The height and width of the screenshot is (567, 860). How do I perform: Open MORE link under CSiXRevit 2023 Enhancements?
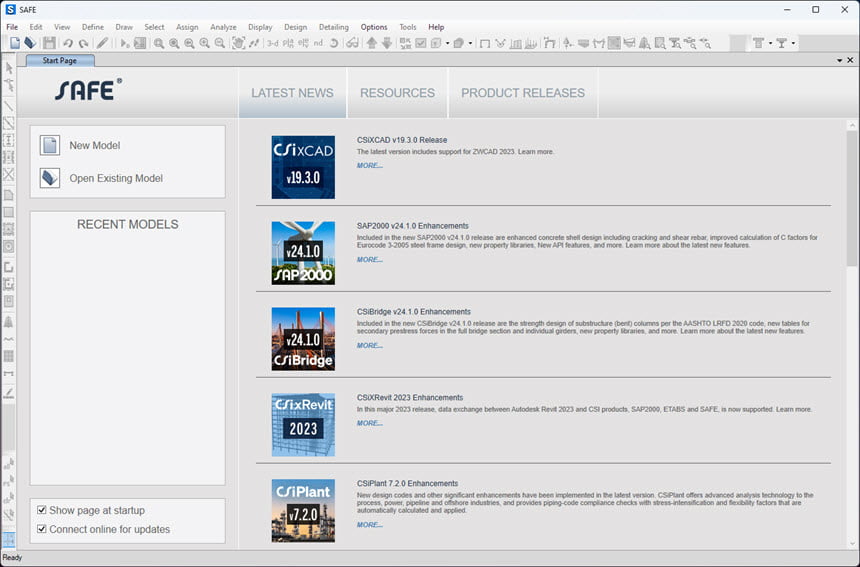click(370, 423)
